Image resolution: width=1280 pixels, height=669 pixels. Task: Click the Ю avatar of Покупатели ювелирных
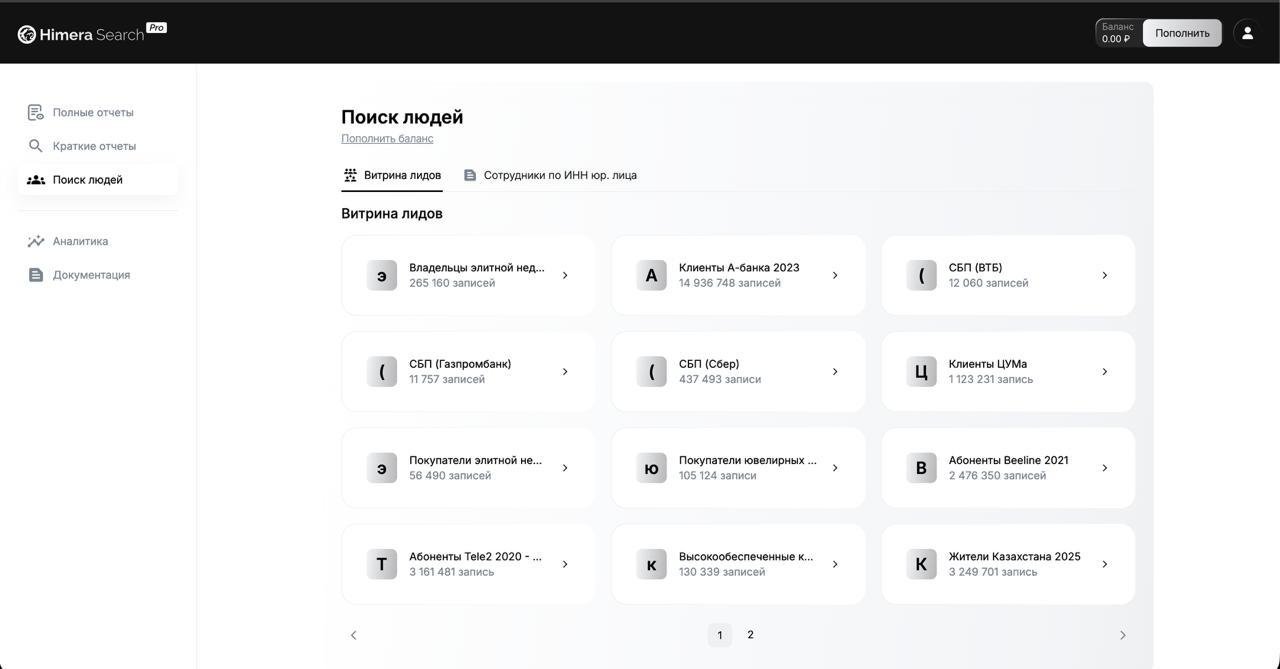pyautogui.click(x=651, y=468)
